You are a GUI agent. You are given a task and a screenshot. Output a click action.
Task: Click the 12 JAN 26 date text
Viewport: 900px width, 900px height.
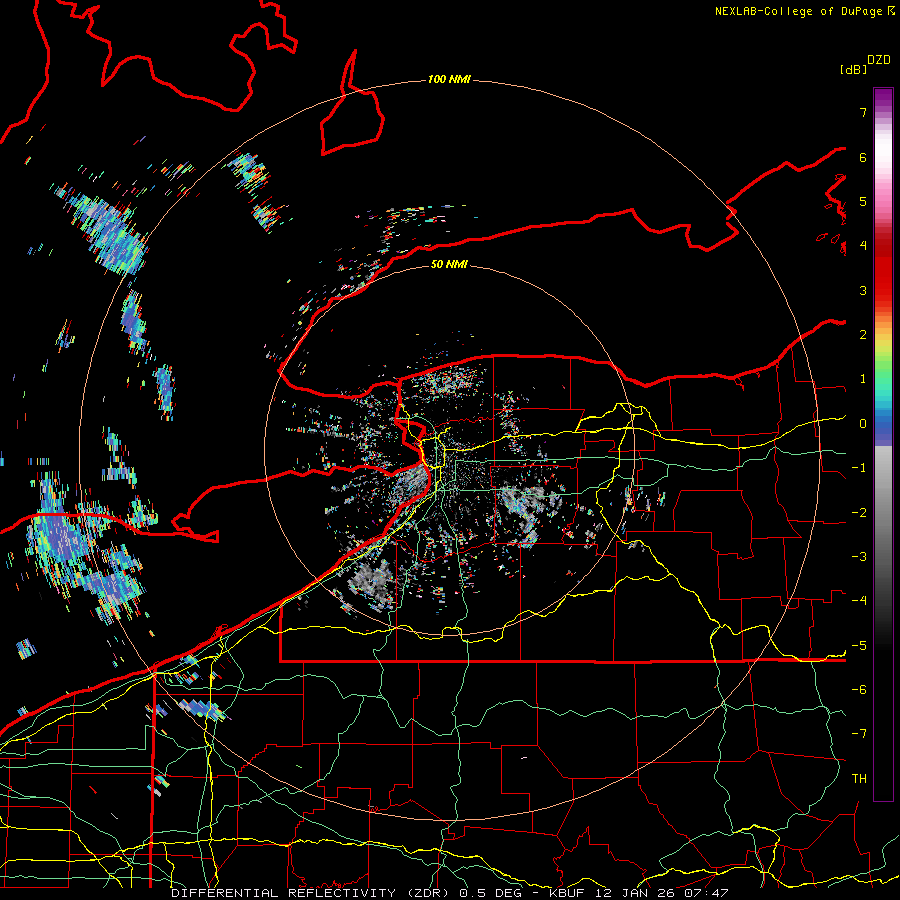tap(637, 893)
